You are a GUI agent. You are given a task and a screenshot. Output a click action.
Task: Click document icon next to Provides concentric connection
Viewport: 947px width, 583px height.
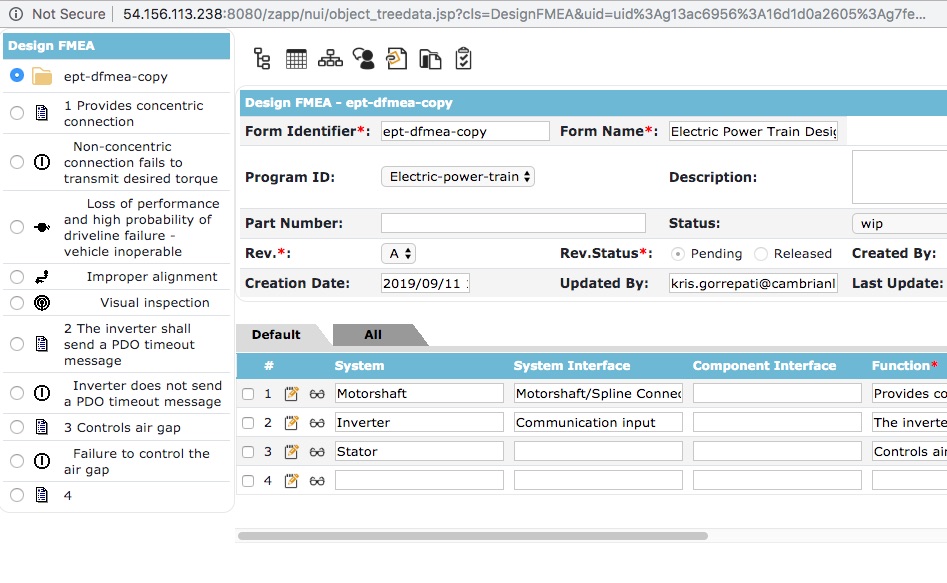pos(42,113)
